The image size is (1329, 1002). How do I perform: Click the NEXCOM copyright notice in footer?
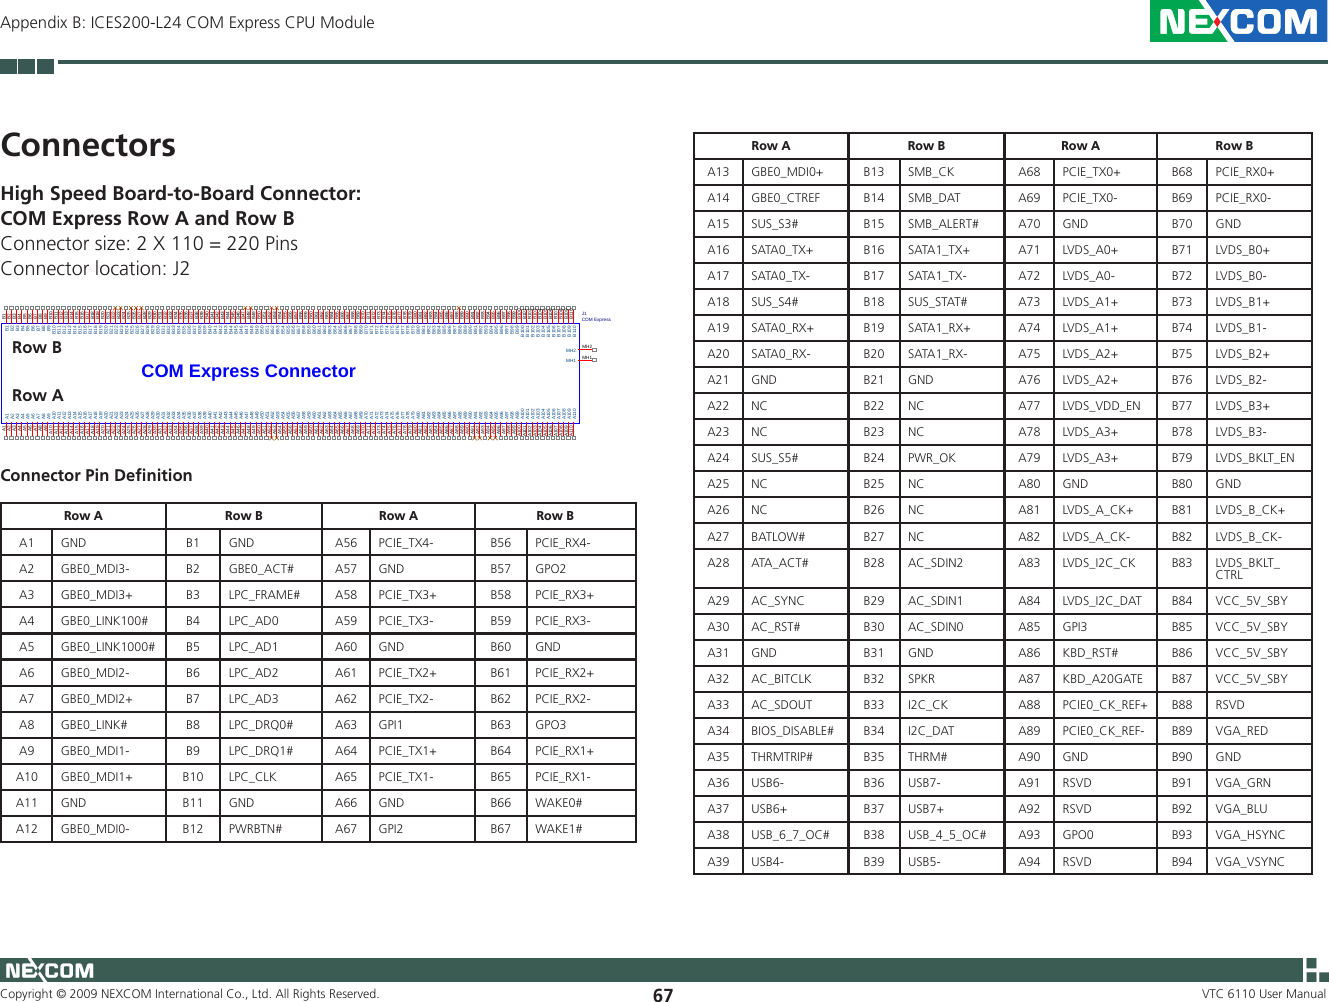click(x=190, y=993)
